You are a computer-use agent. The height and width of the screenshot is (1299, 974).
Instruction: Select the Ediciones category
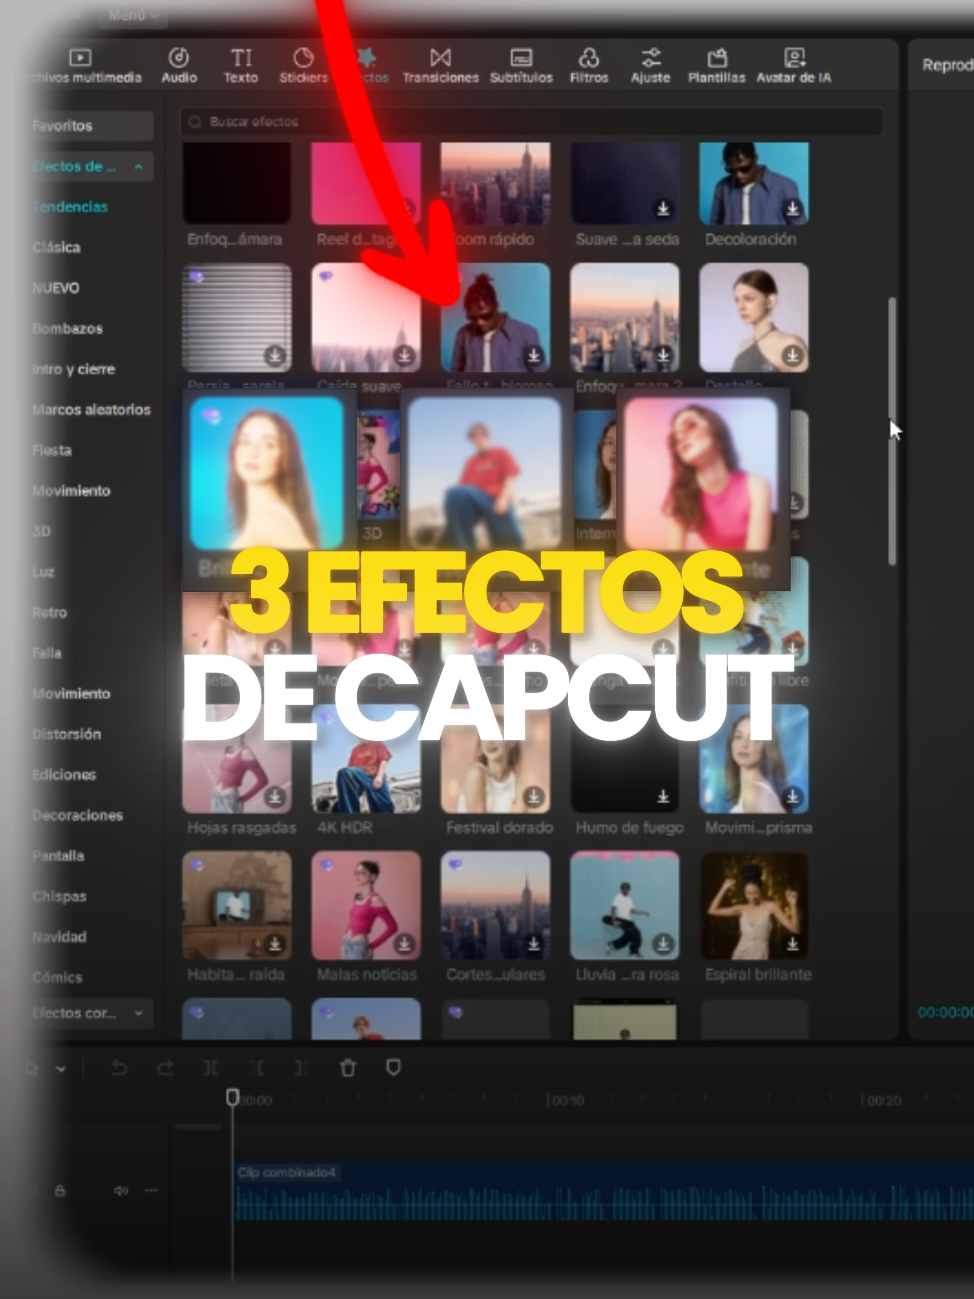(x=64, y=775)
